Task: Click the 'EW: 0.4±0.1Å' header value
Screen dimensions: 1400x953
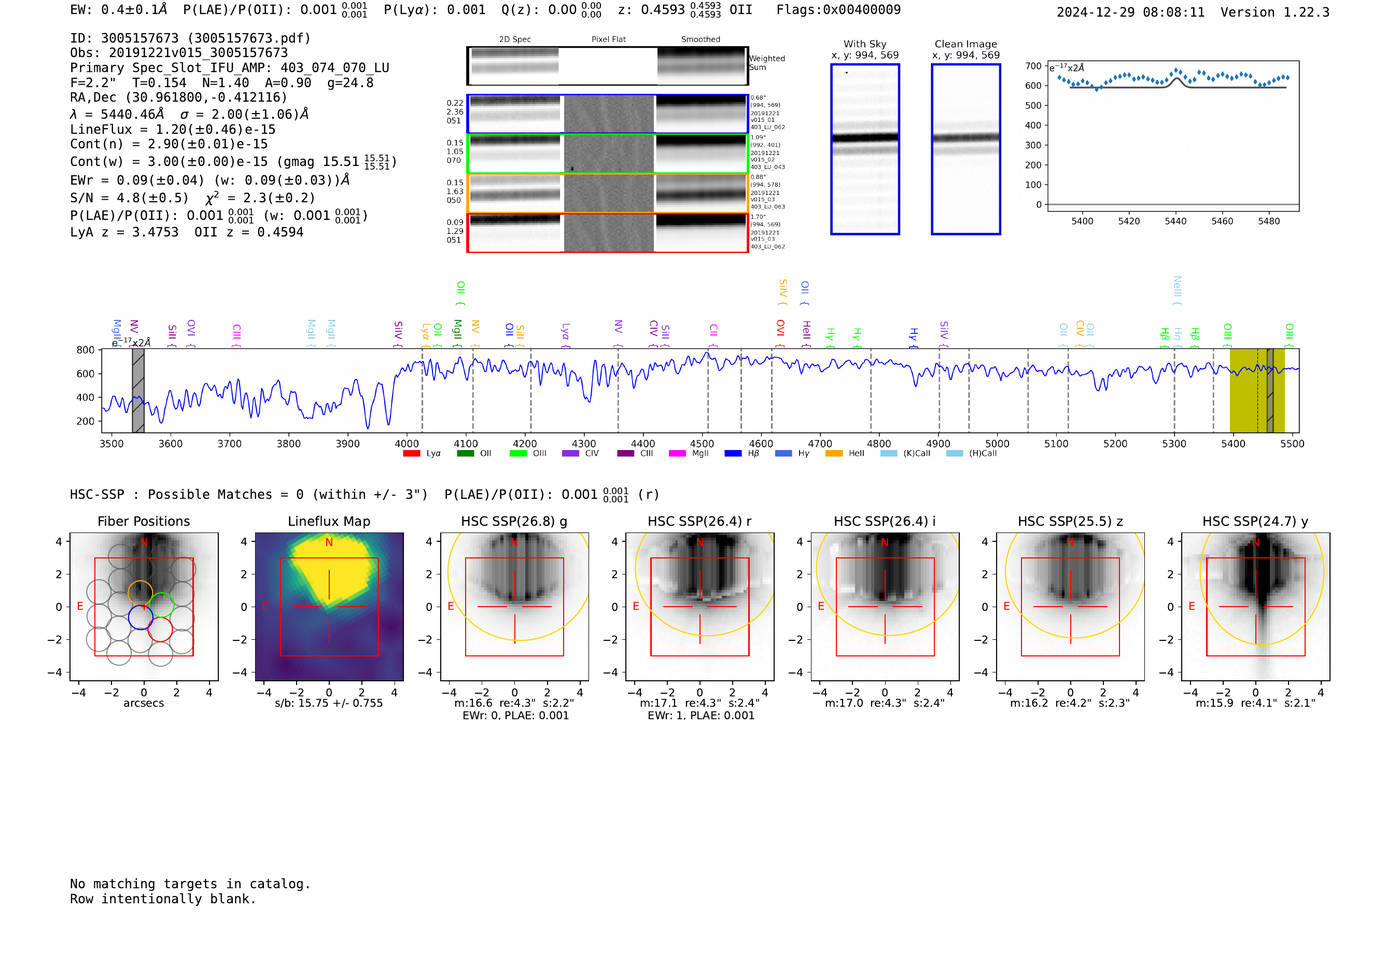Action: pos(119,10)
